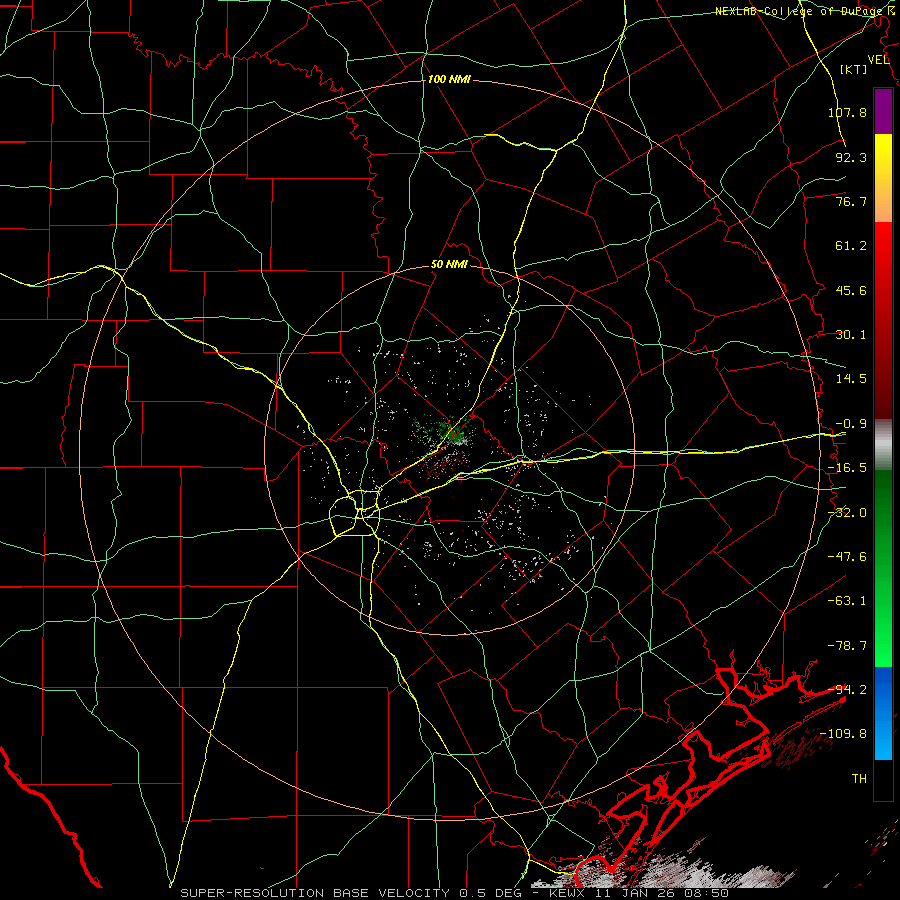Click the 14.5 velocity scale value
The image size is (900, 900).
[851, 379]
